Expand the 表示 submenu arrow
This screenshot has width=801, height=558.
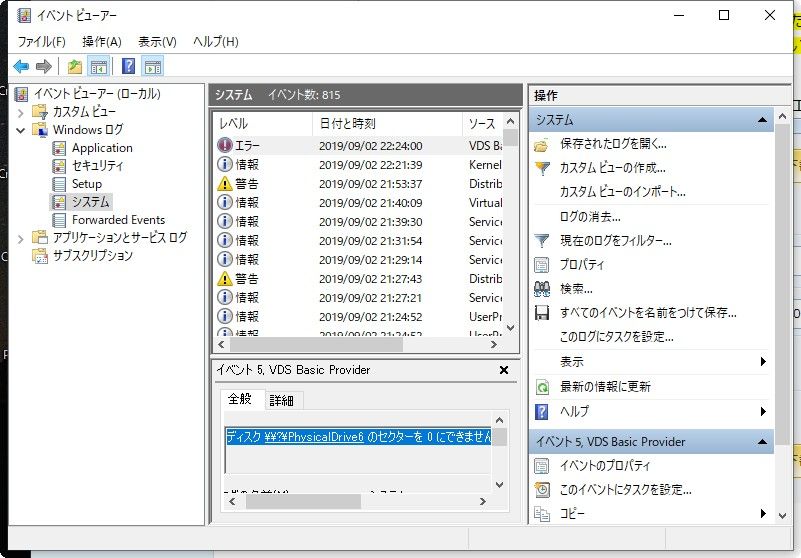pyautogui.click(x=763, y=361)
